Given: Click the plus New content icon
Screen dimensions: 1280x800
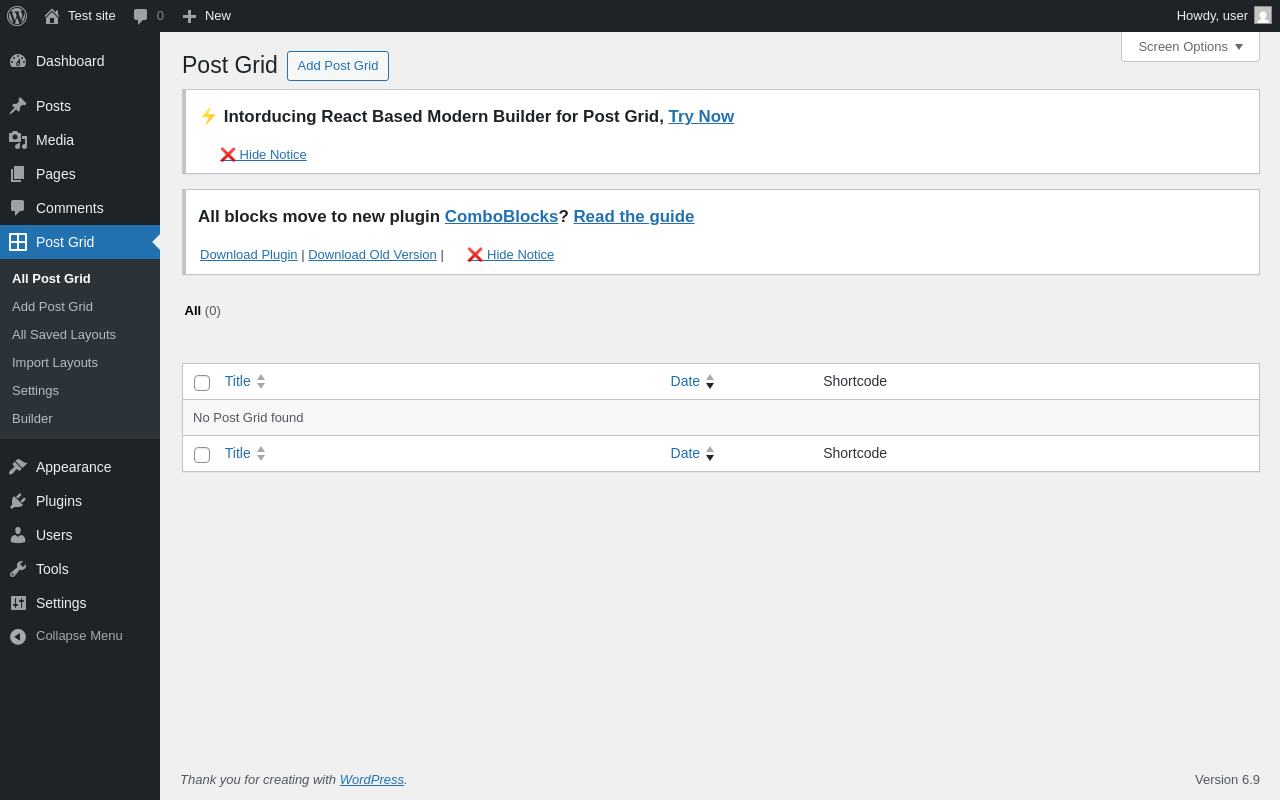Looking at the screenshot, I should [x=189, y=16].
